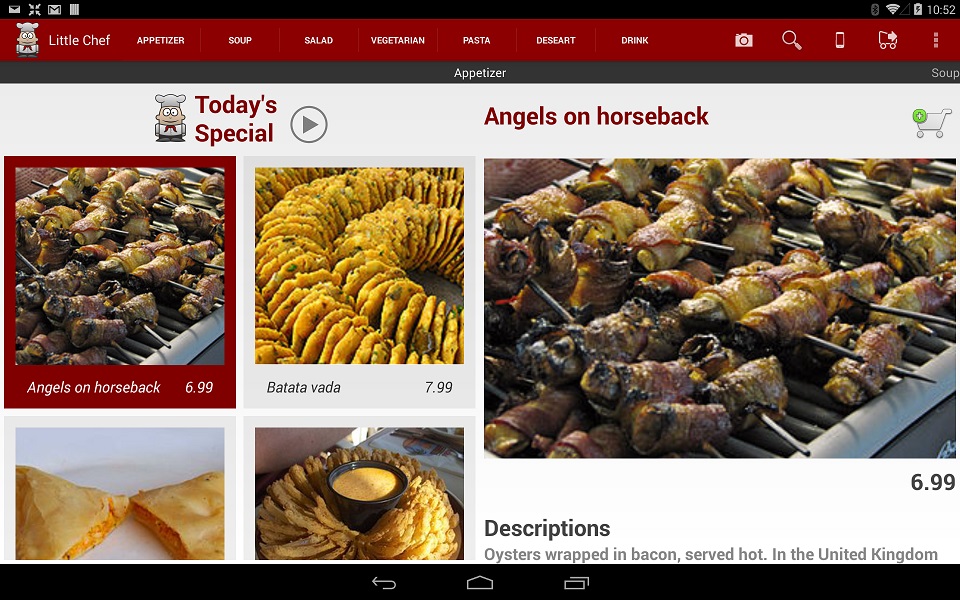Select the Angels on horseback card
This screenshot has width=960, height=600.
pyautogui.click(x=120, y=282)
